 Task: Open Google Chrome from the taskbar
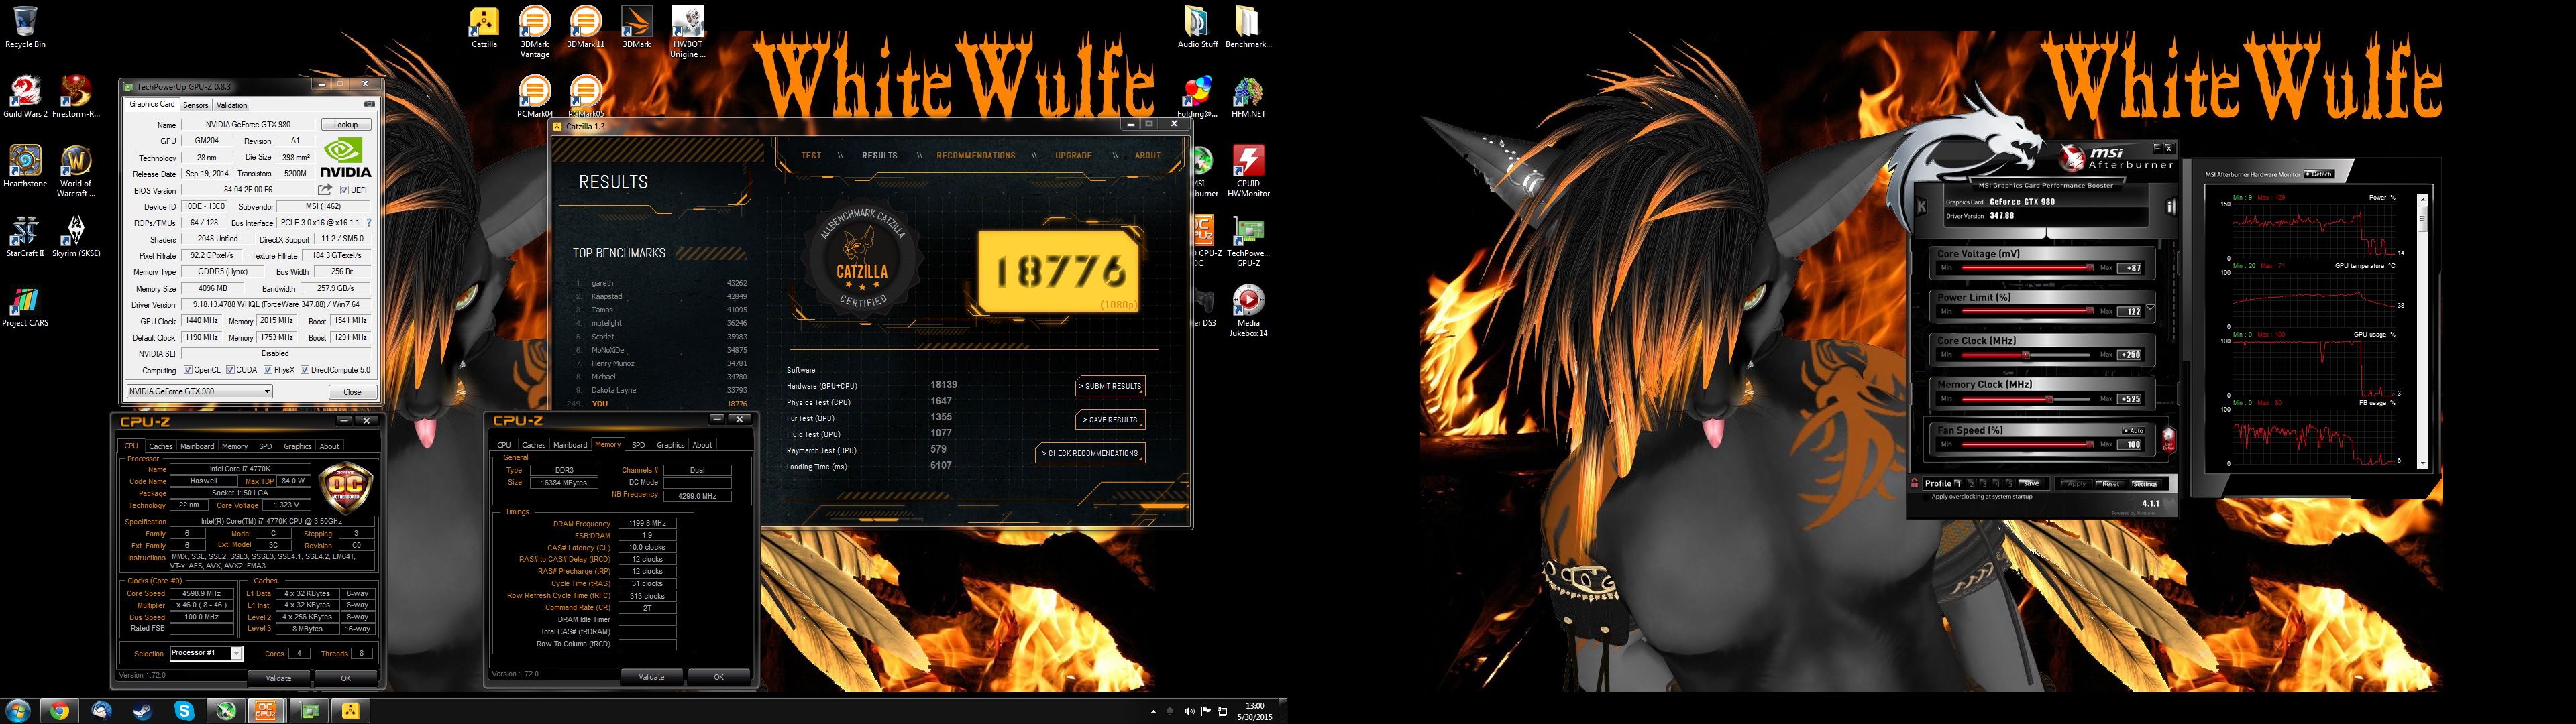coord(59,711)
